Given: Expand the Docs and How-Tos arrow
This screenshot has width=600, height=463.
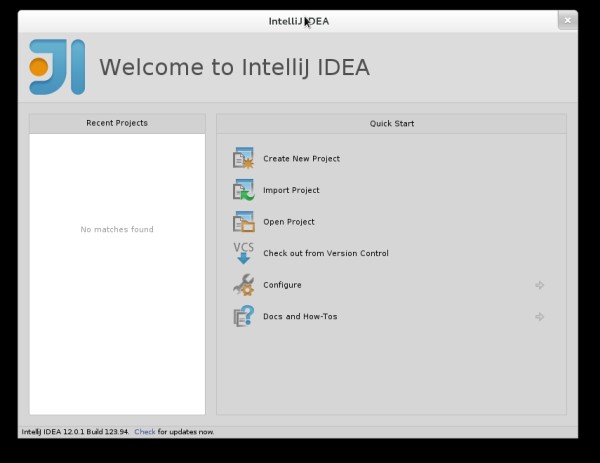Looking at the screenshot, I should (x=540, y=317).
